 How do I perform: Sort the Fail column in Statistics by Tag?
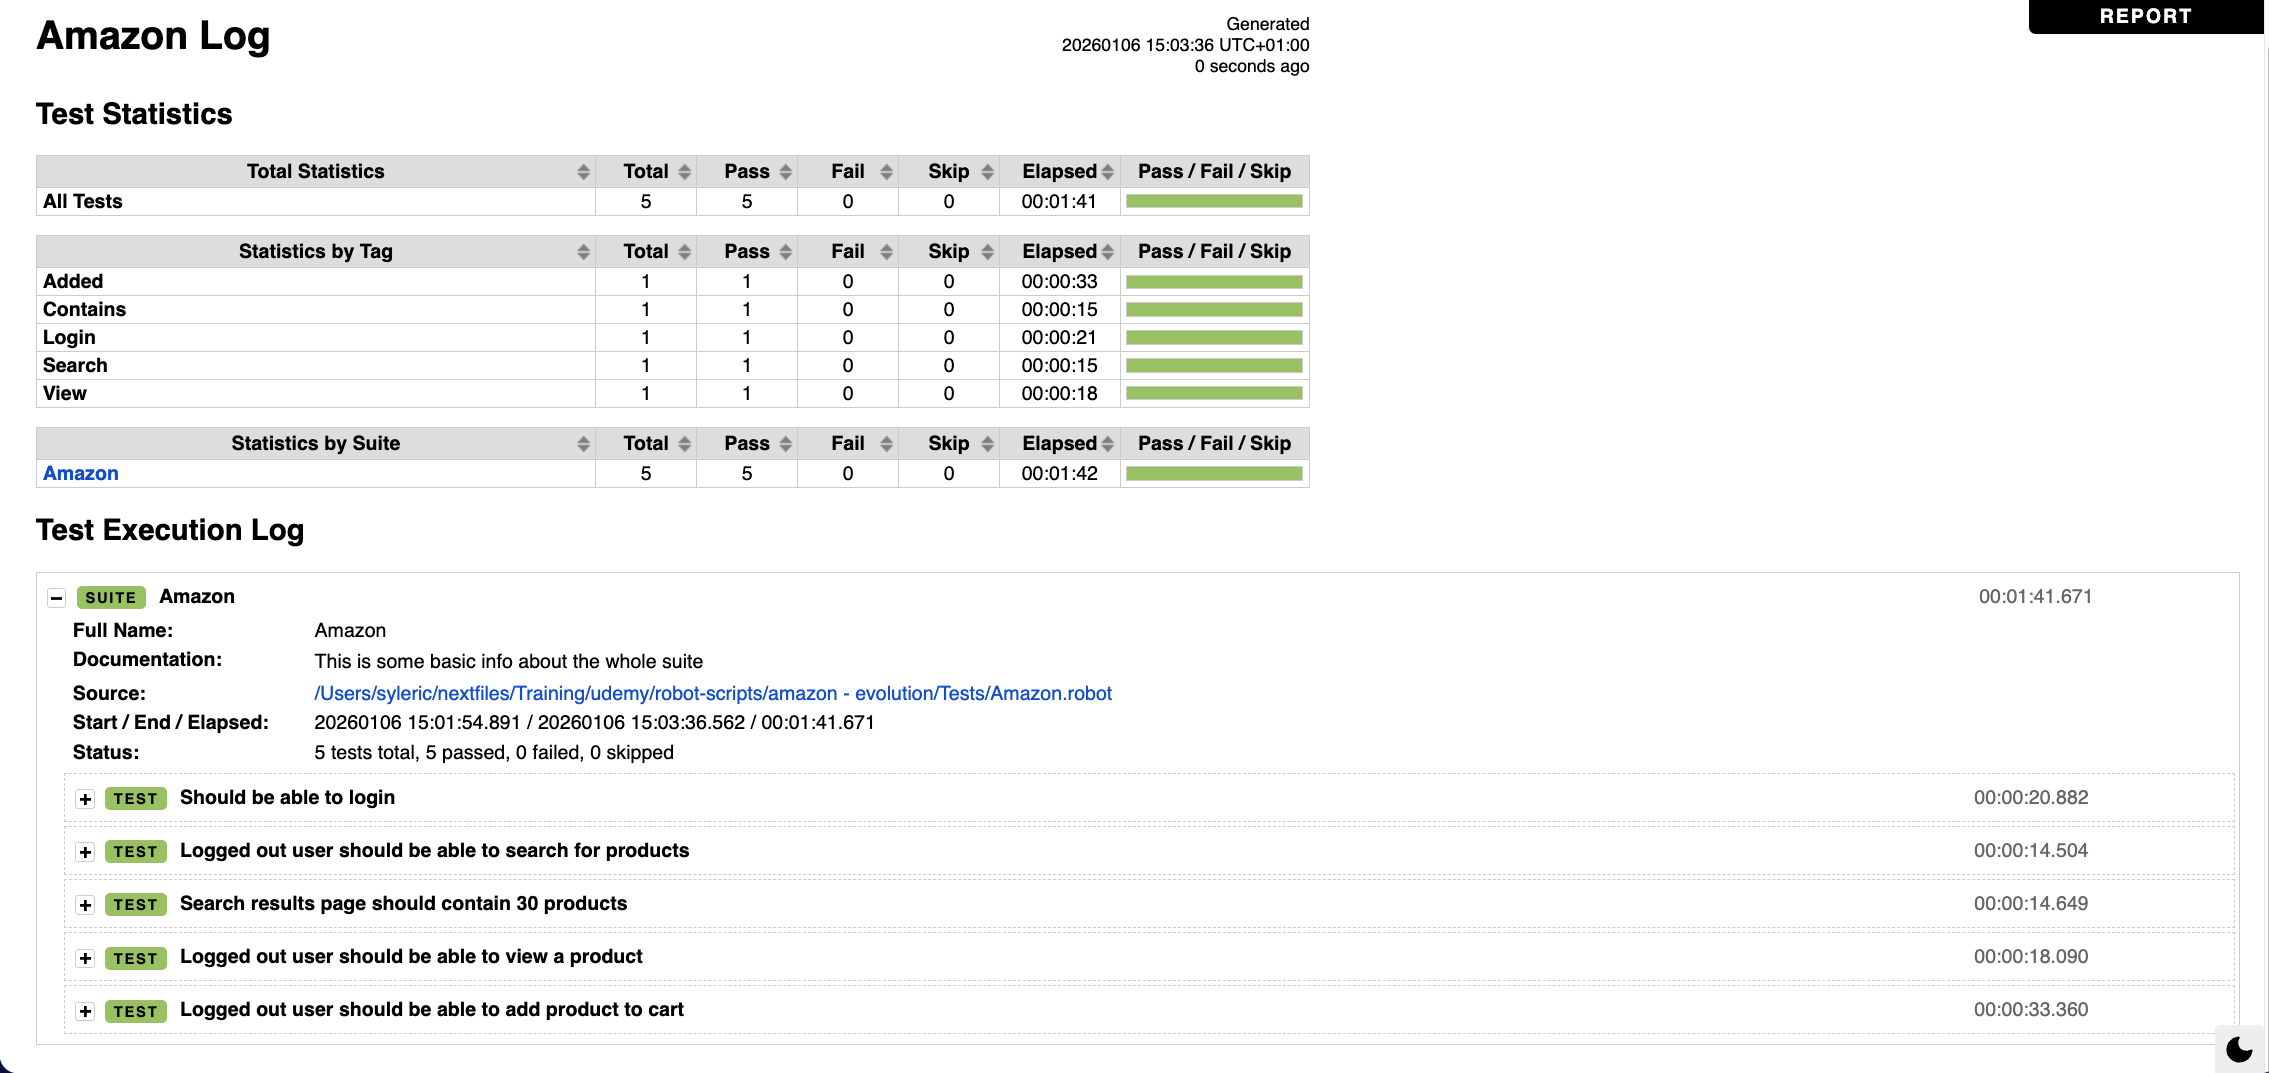[887, 251]
